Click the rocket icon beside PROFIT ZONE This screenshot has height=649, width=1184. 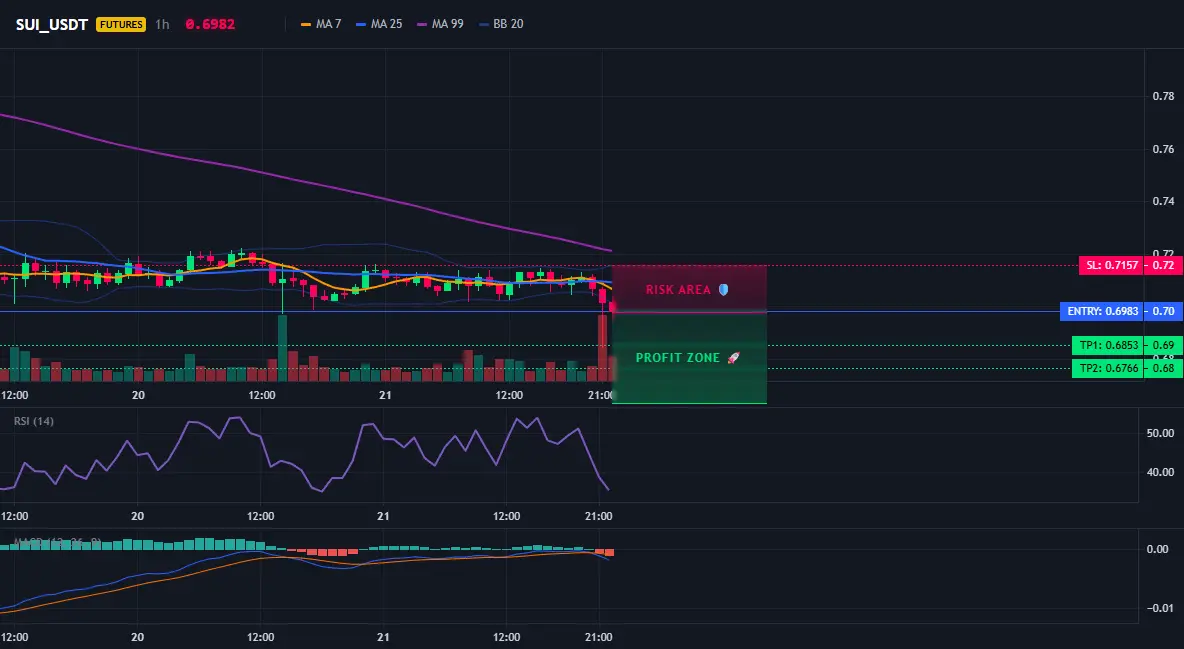click(733, 357)
